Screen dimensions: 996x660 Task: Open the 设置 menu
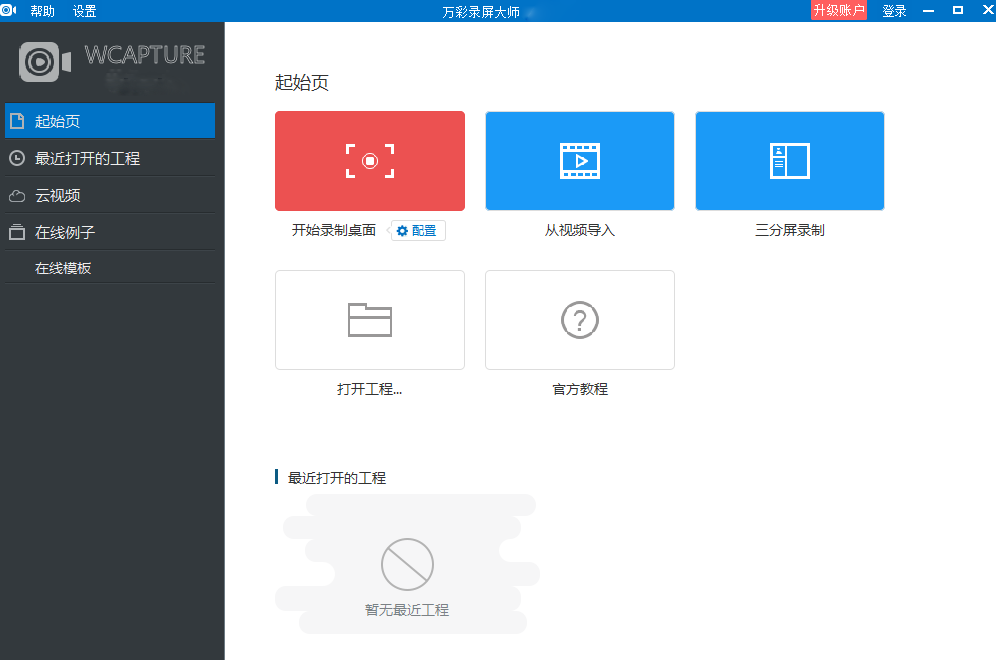click(x=84, y=11)
